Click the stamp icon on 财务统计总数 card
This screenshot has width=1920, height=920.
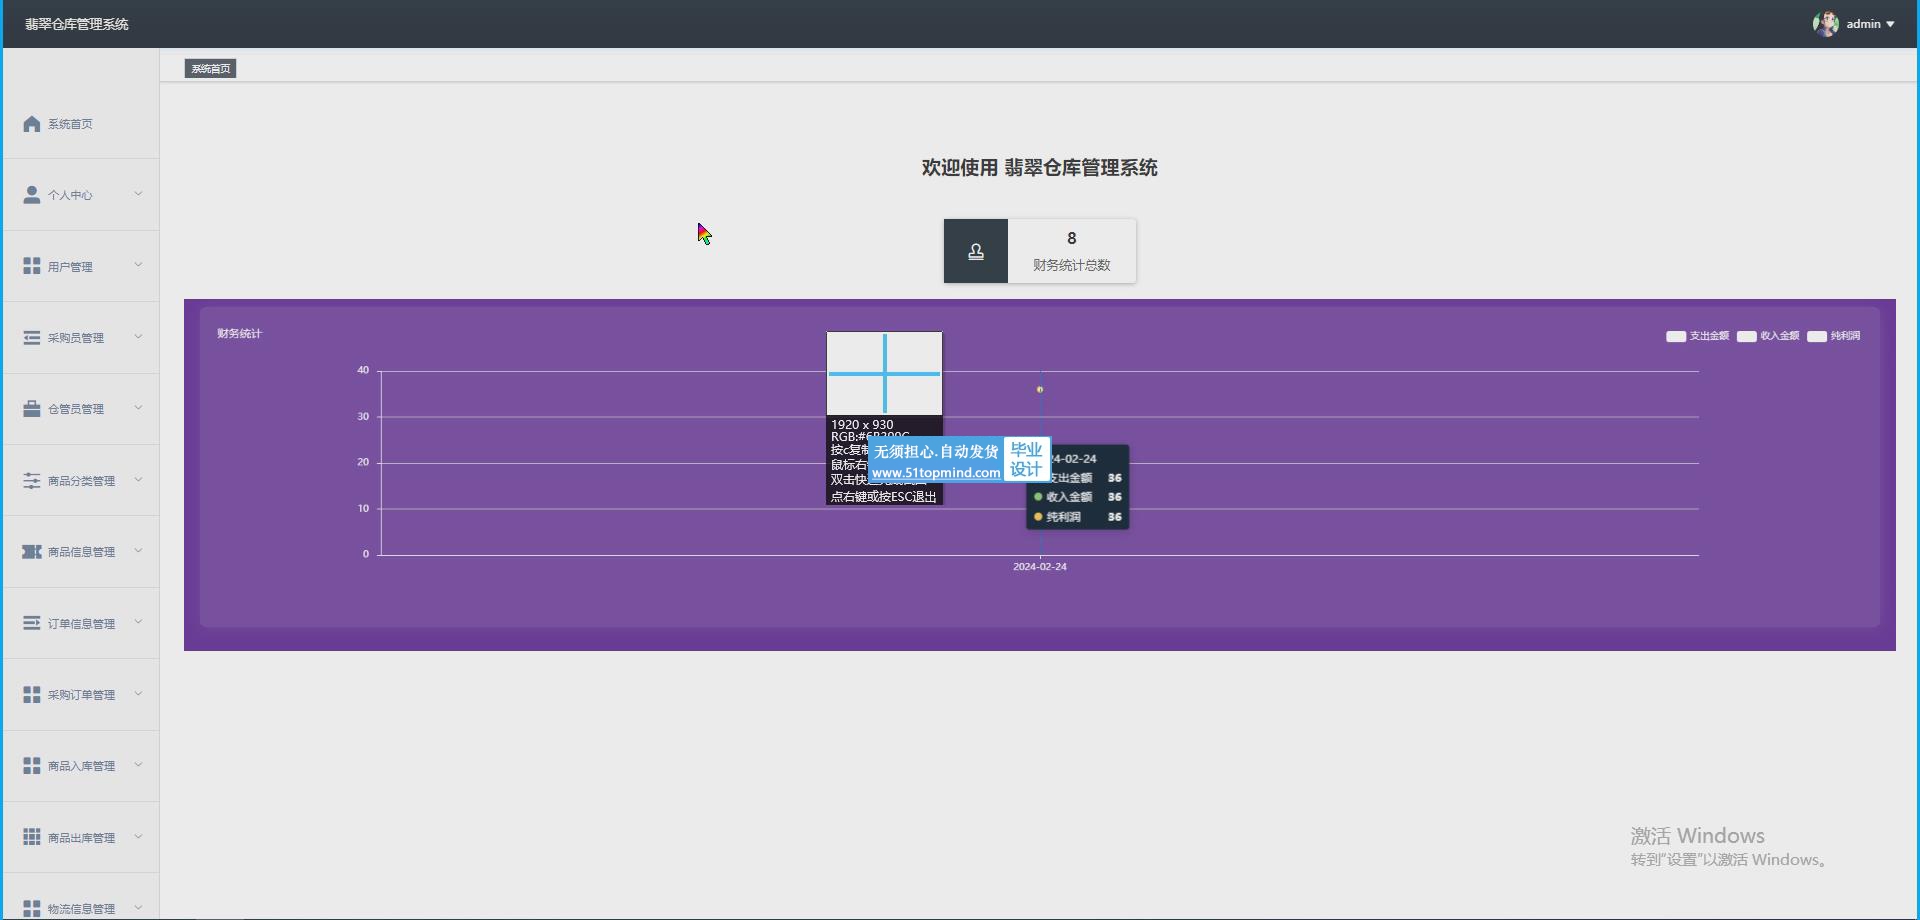975,252
